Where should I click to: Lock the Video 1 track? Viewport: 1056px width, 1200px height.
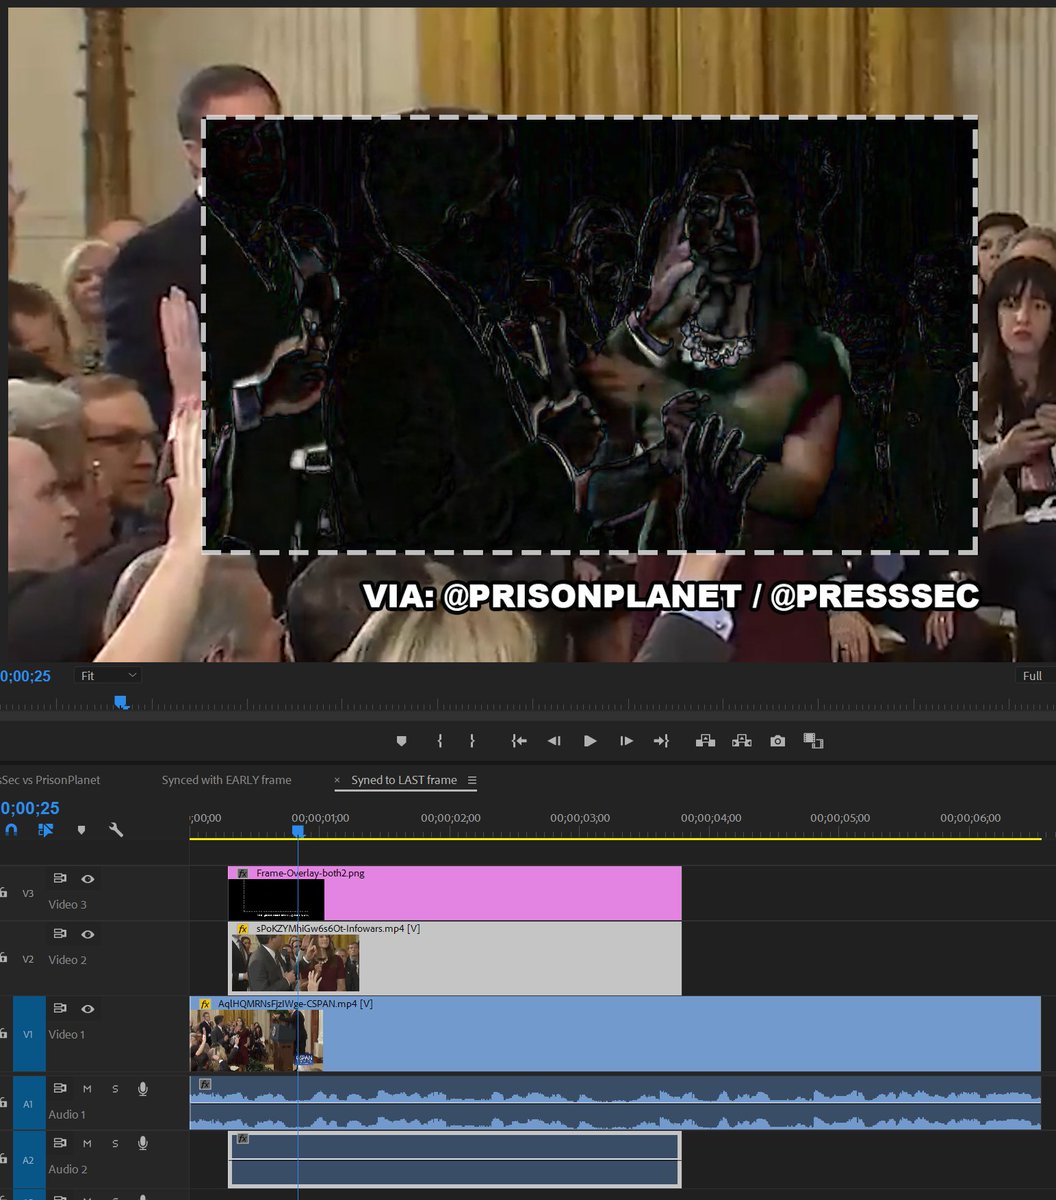click(x=4, y=1034)
